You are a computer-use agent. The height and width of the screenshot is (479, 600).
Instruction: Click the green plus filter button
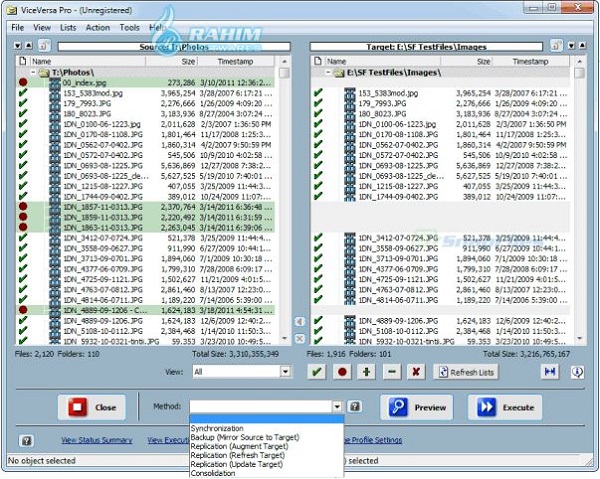367,371
